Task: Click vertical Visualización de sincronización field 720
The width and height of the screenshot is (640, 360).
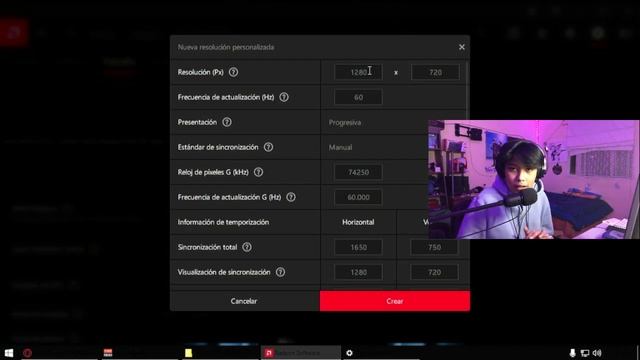Action: [x=434, y=272]
